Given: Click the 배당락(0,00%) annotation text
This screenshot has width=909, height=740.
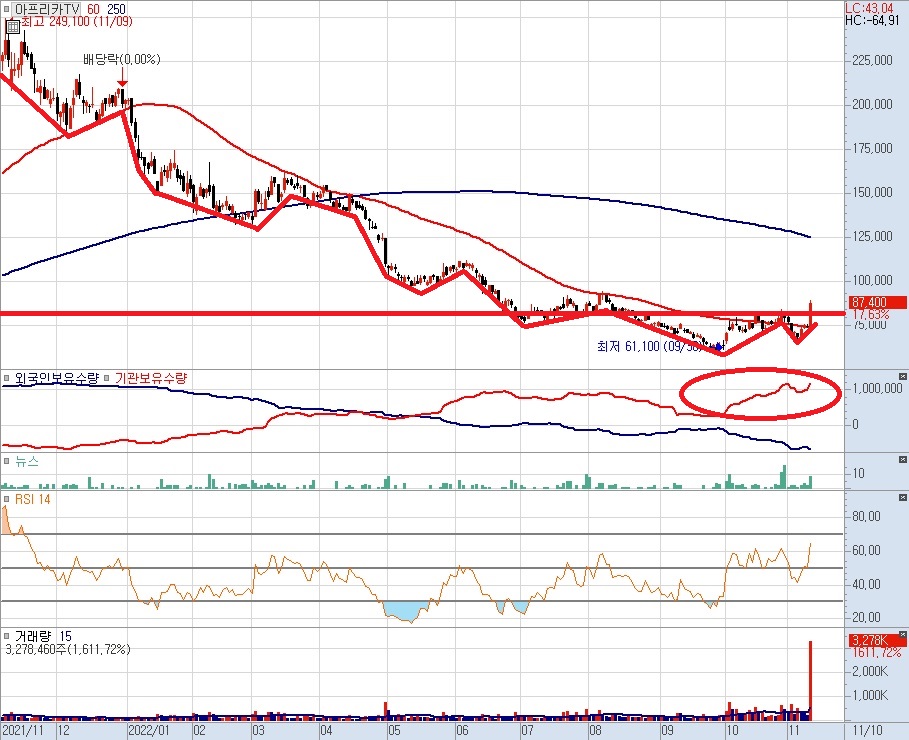Looking at the screenshot, I should [122, 59].
